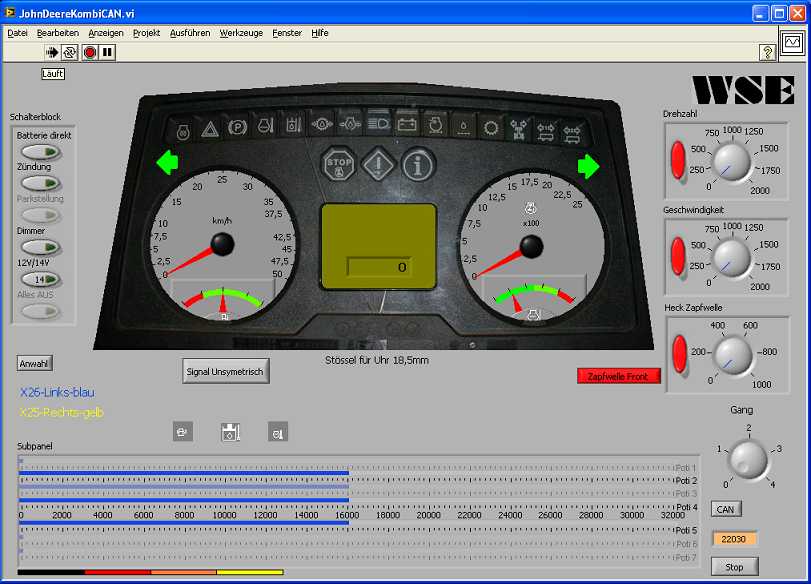Click the diamond exclamation warning lamp
The image size is (811, 584).
(379, 165)
